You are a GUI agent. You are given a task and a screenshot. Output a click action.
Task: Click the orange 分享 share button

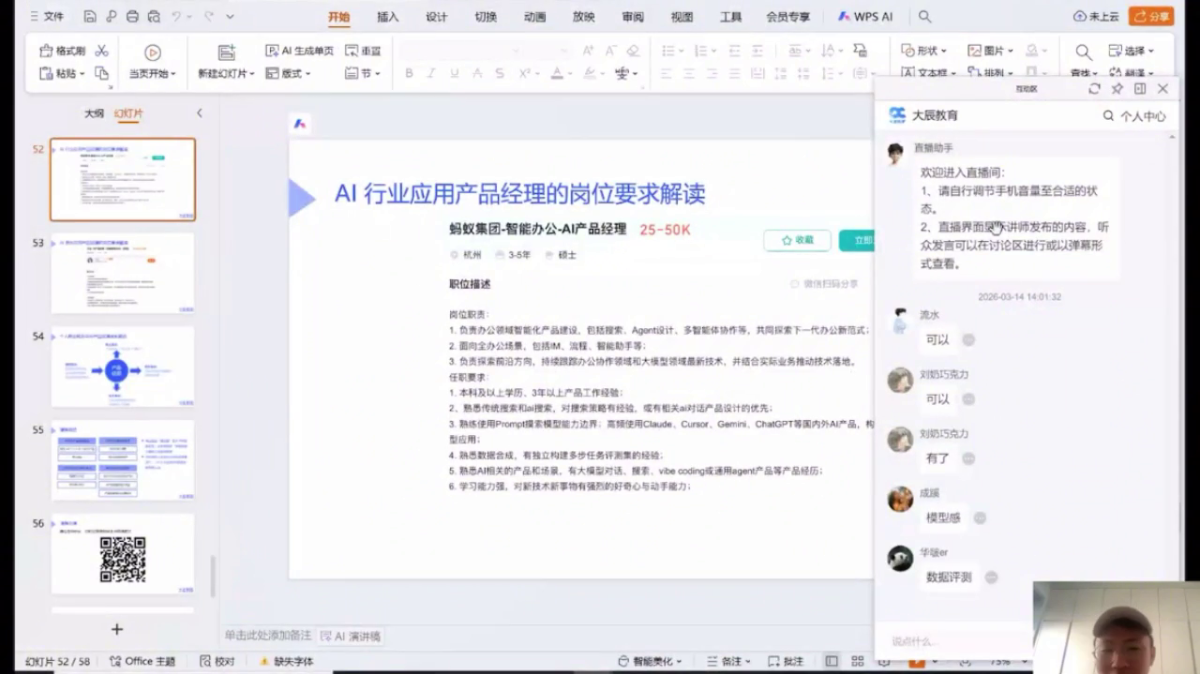1151,17
